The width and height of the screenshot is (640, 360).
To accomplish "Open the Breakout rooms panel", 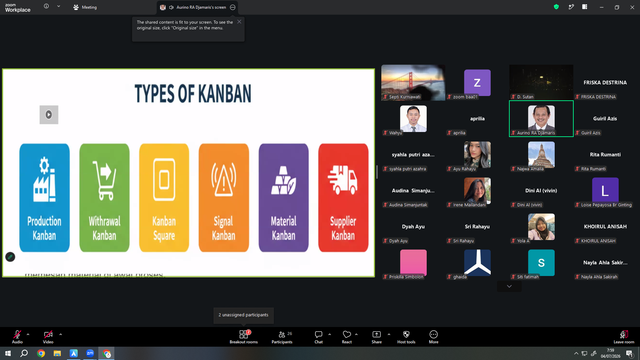I will pyautogui.click(x=243, y=337).
